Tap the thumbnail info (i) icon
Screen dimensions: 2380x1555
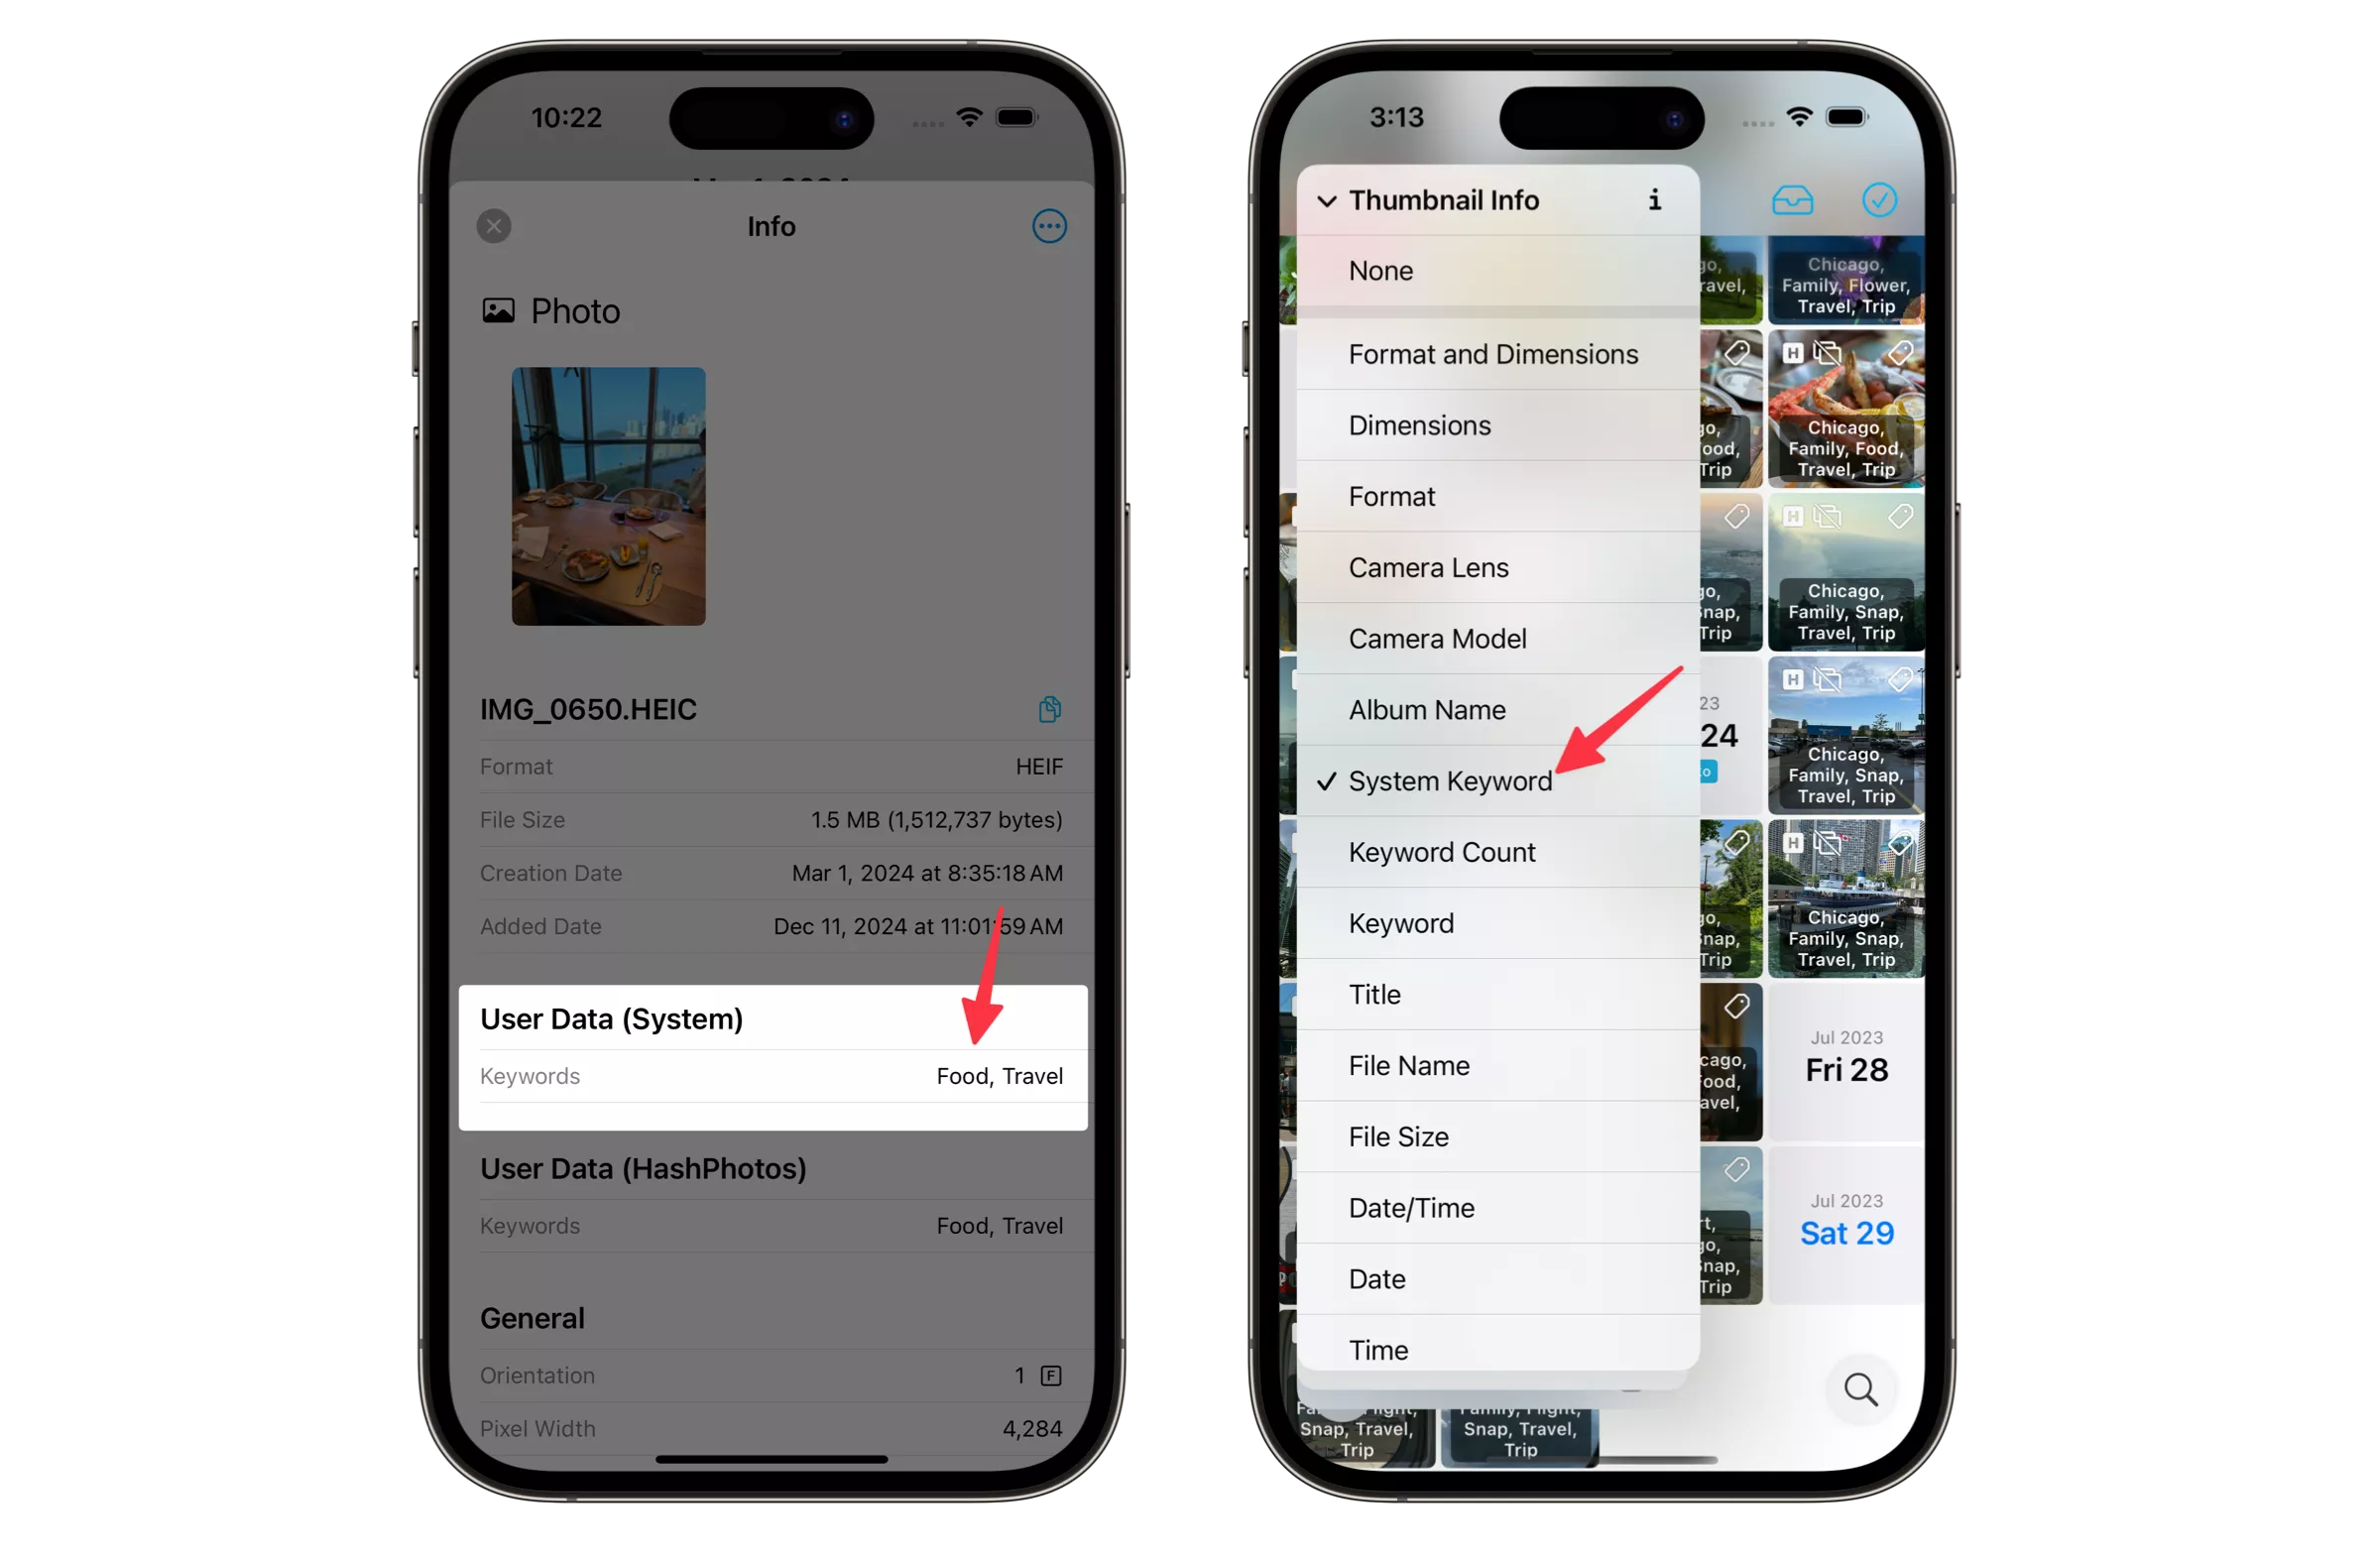[x=1655, y=199]
